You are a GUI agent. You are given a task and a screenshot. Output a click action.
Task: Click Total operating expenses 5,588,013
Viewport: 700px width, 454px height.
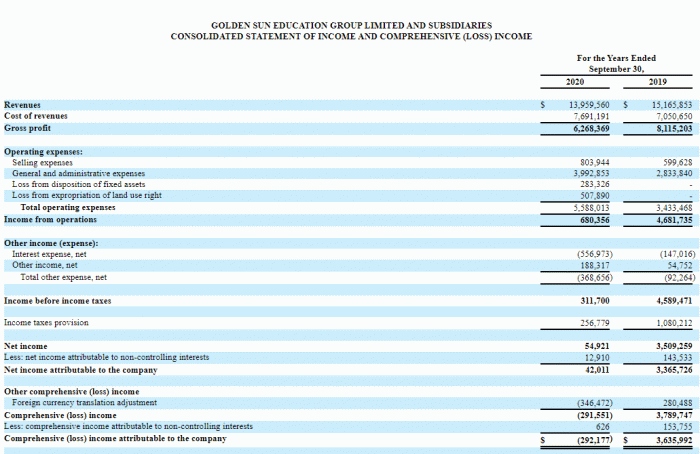[591, 208]
